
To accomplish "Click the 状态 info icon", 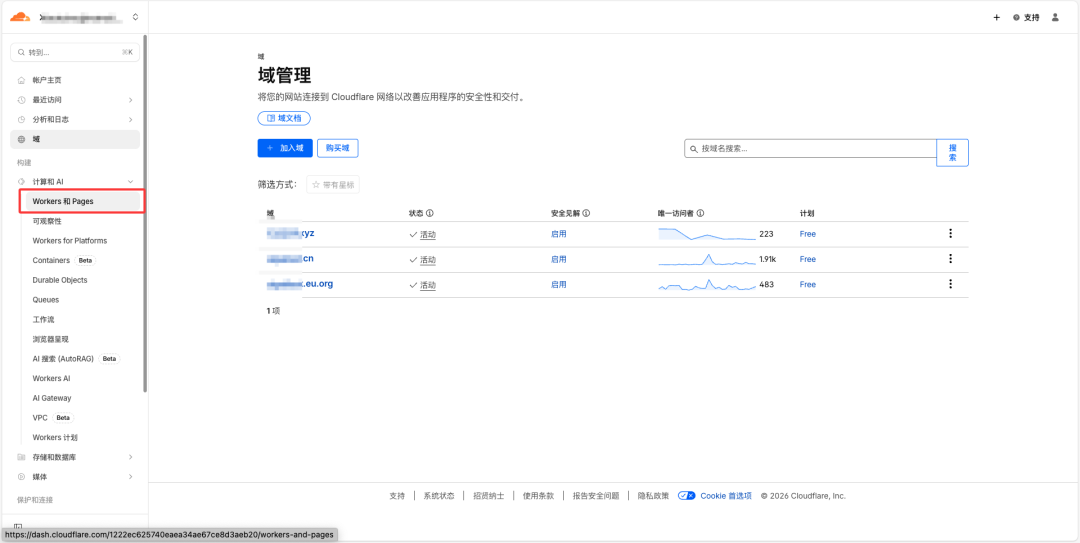I will [430, 214].
